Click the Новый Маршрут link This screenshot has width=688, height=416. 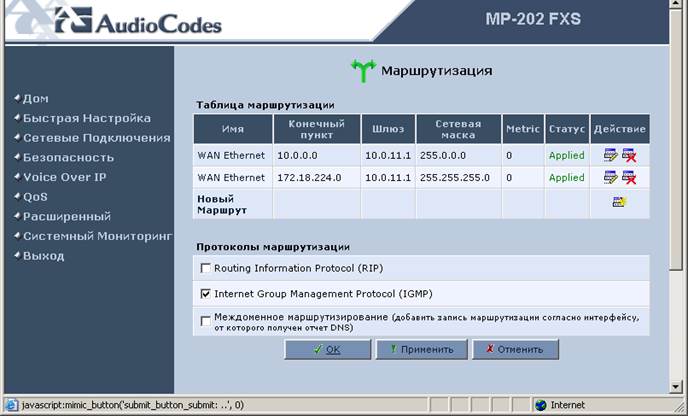[222, 204]
